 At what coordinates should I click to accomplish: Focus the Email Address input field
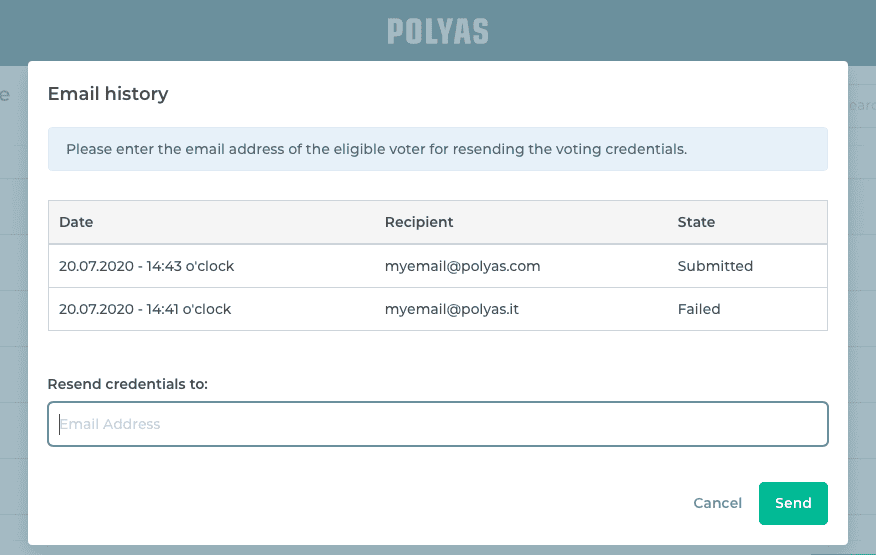coord(438,424)
